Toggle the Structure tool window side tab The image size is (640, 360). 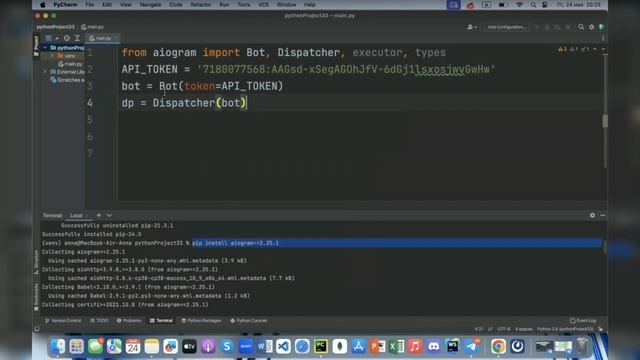(x=36, y=262)
